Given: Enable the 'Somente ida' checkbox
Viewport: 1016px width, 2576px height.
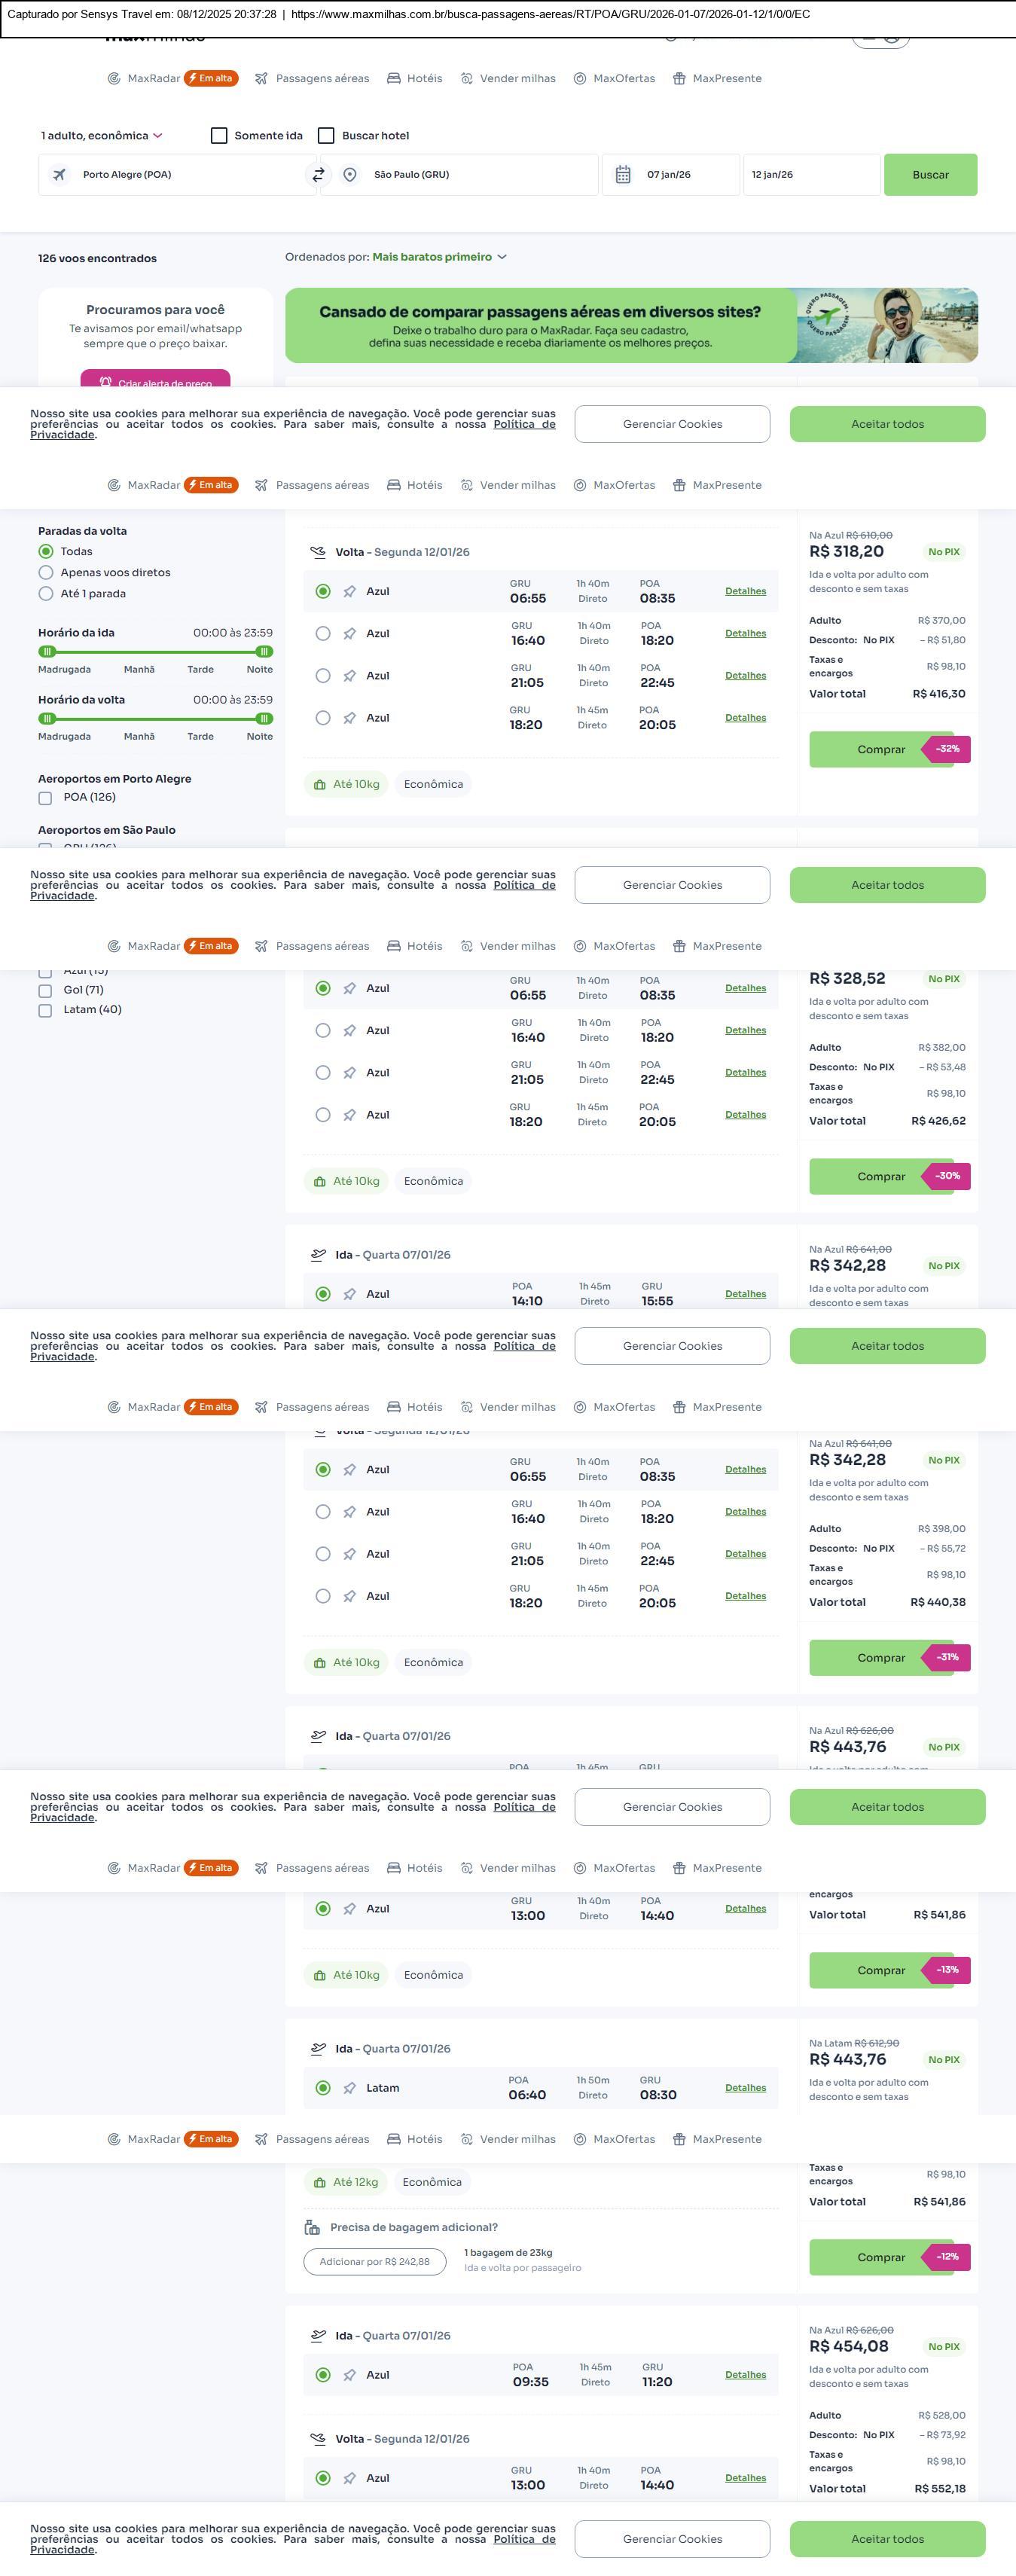Looking at the screenshot, I should pos(219,136).
